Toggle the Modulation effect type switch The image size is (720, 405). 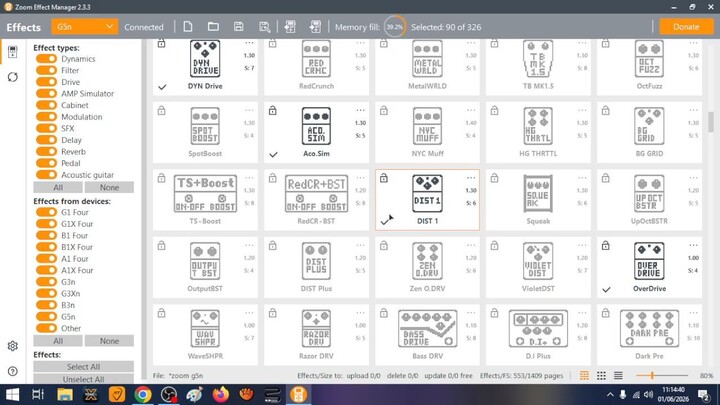(46, 117)
